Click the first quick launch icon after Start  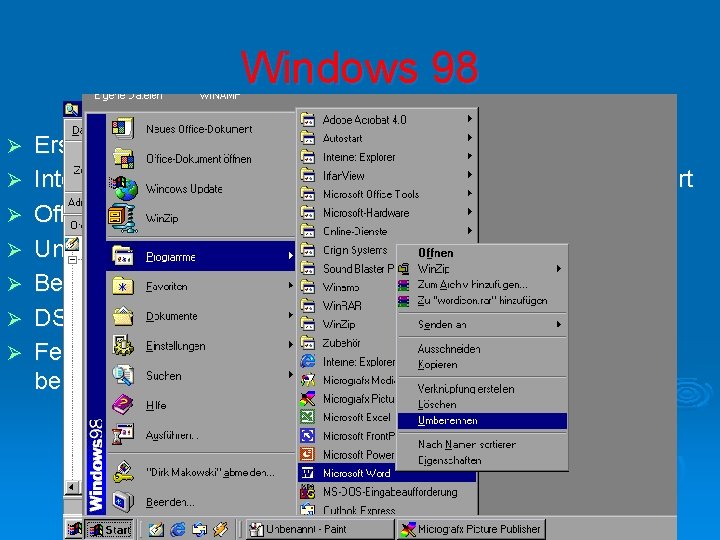(156, 529)
